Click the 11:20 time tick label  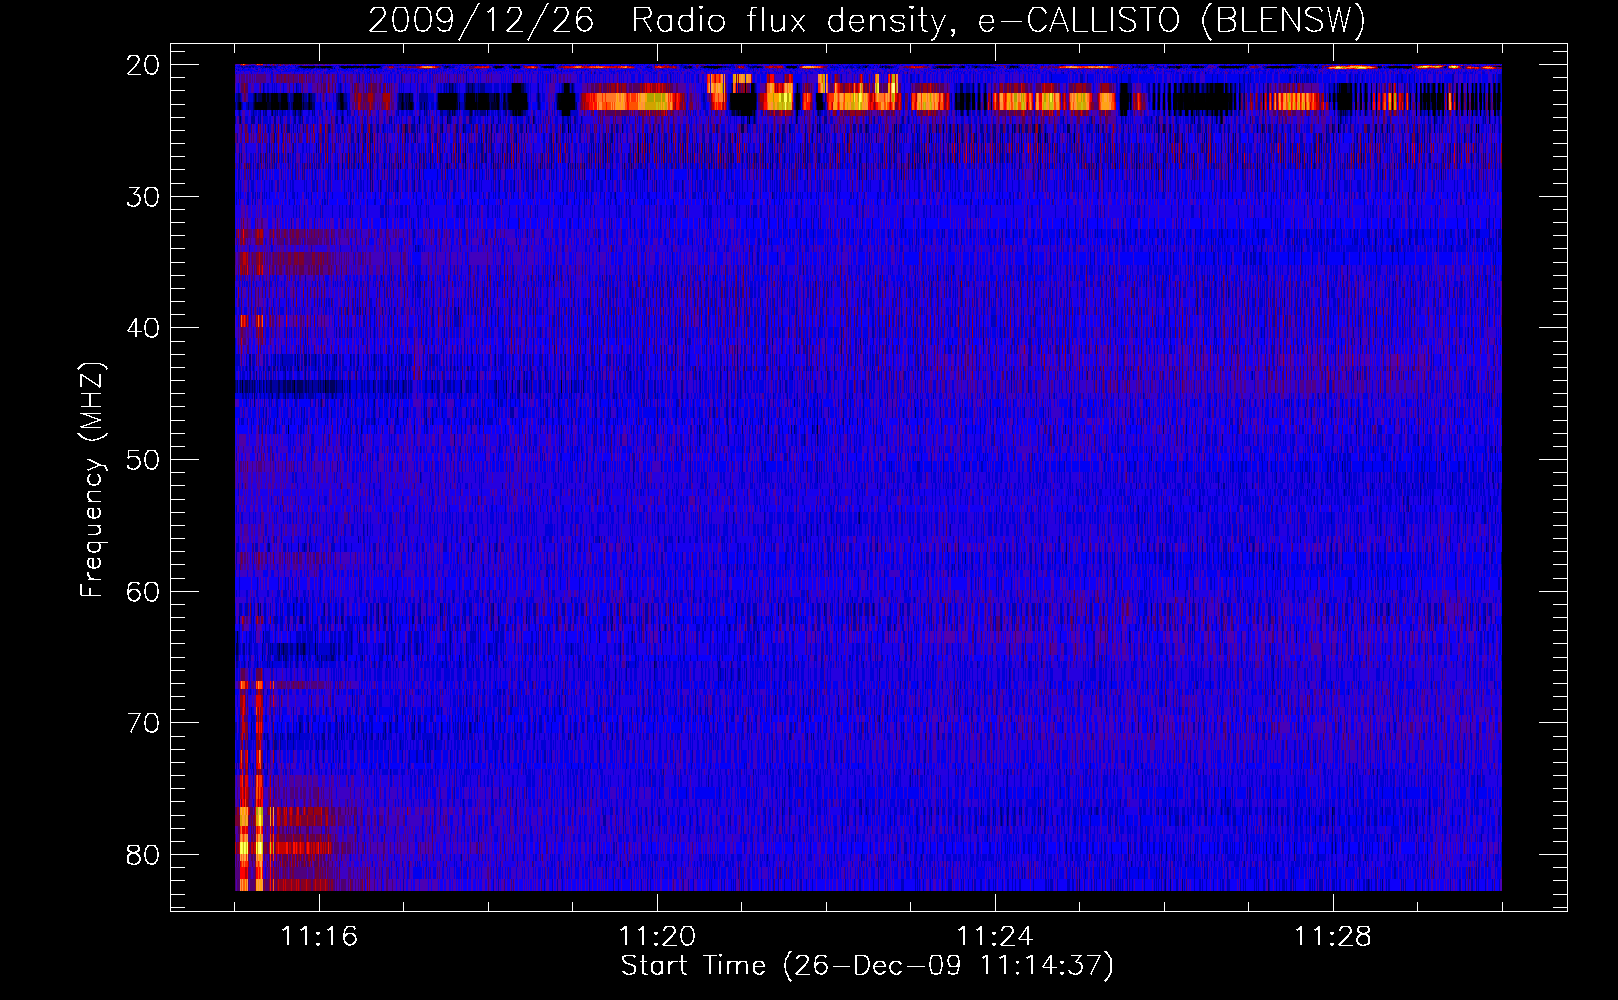pos(657,937)
